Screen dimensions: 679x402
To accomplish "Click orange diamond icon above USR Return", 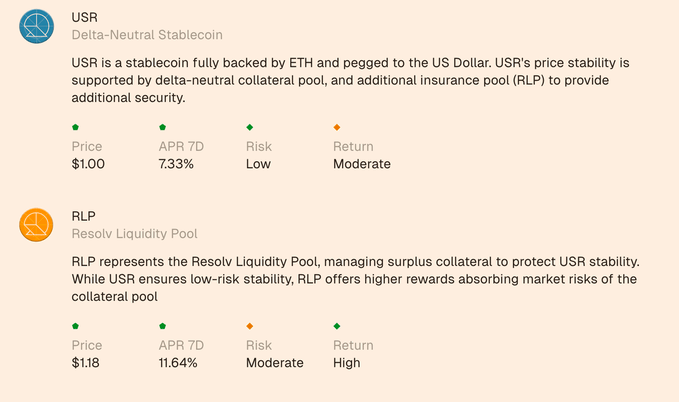I will 336,127.
